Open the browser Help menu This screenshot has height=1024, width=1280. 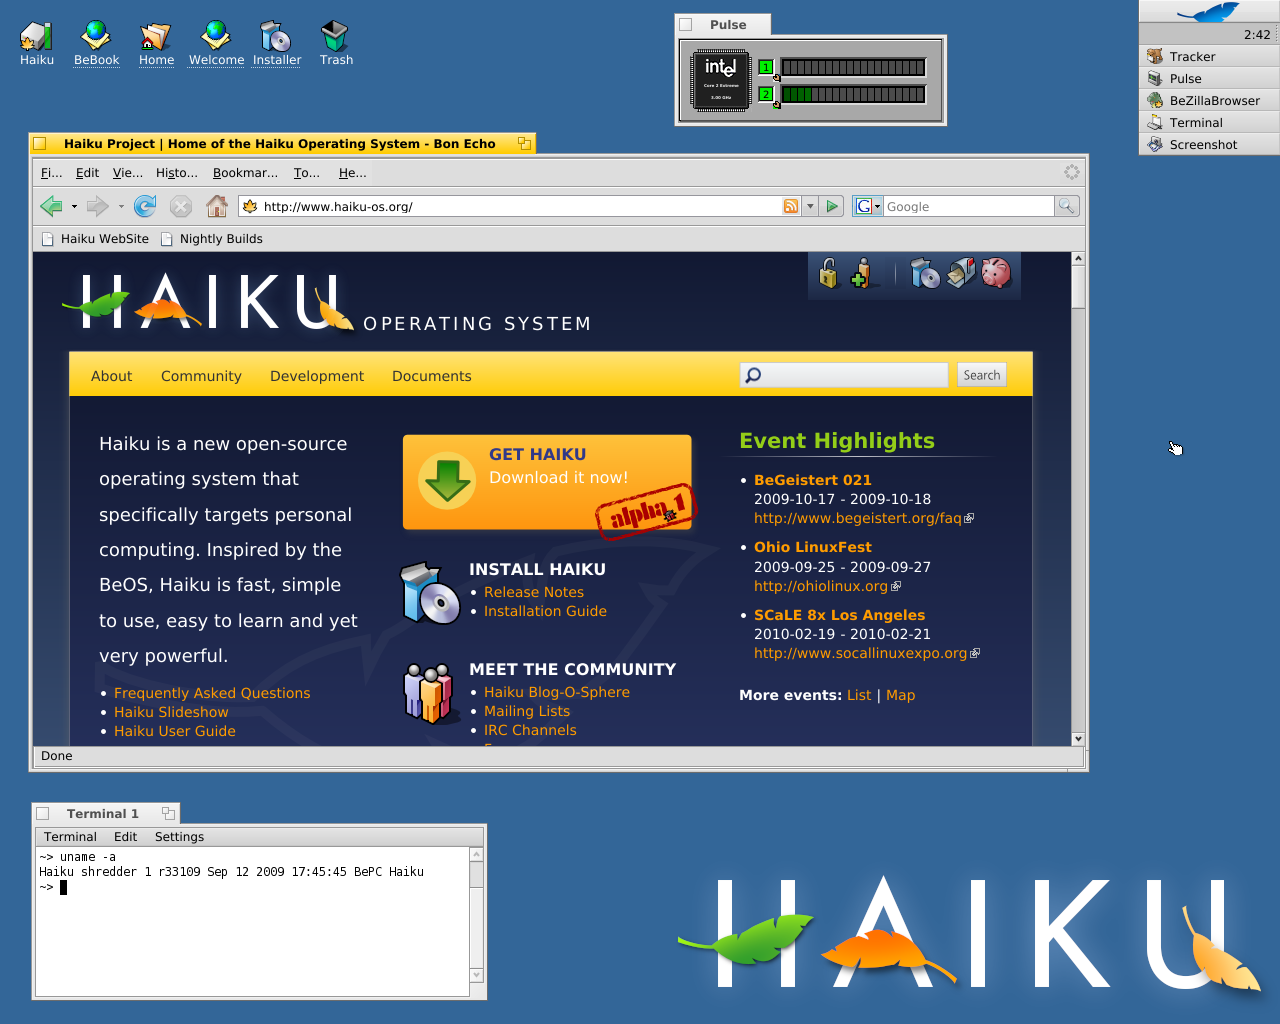(x=353, y=172)
